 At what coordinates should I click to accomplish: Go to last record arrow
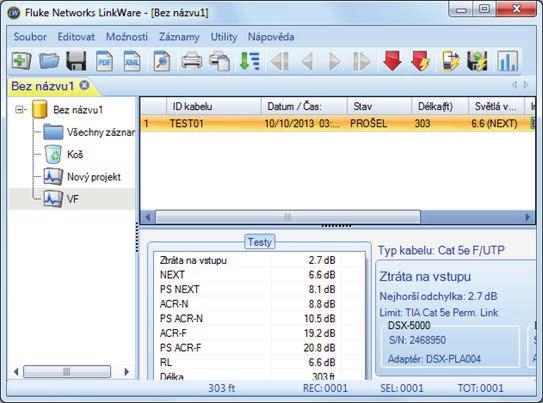click(361, 62)
